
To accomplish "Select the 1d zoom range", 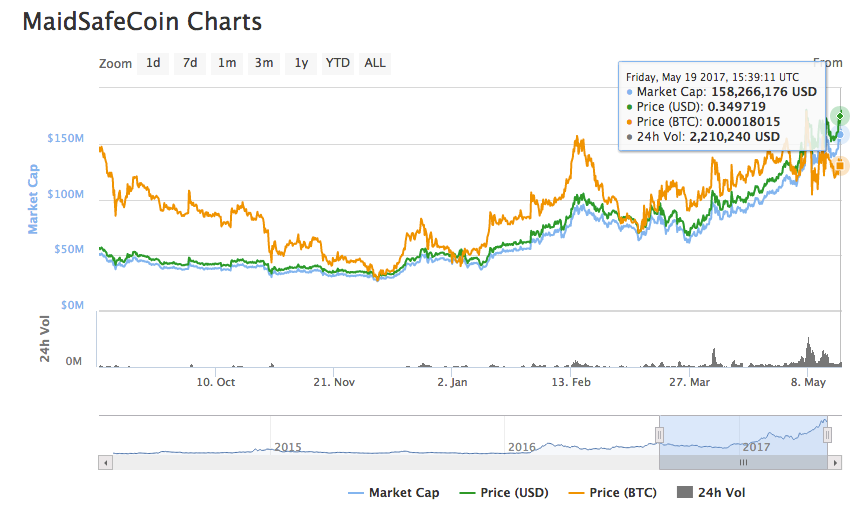I will pos(153,63).
